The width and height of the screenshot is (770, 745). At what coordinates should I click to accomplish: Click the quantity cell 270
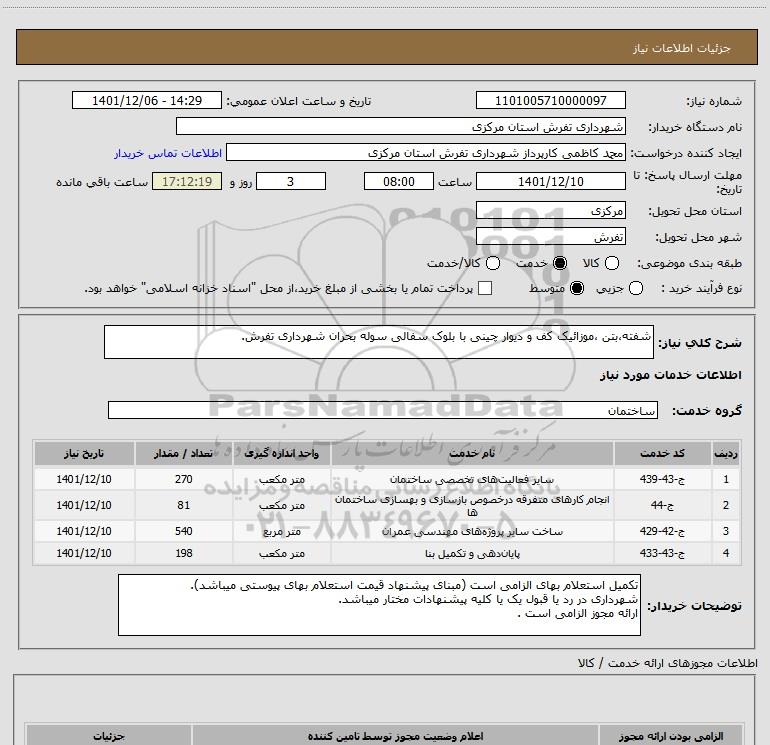(x=184, y=479)
